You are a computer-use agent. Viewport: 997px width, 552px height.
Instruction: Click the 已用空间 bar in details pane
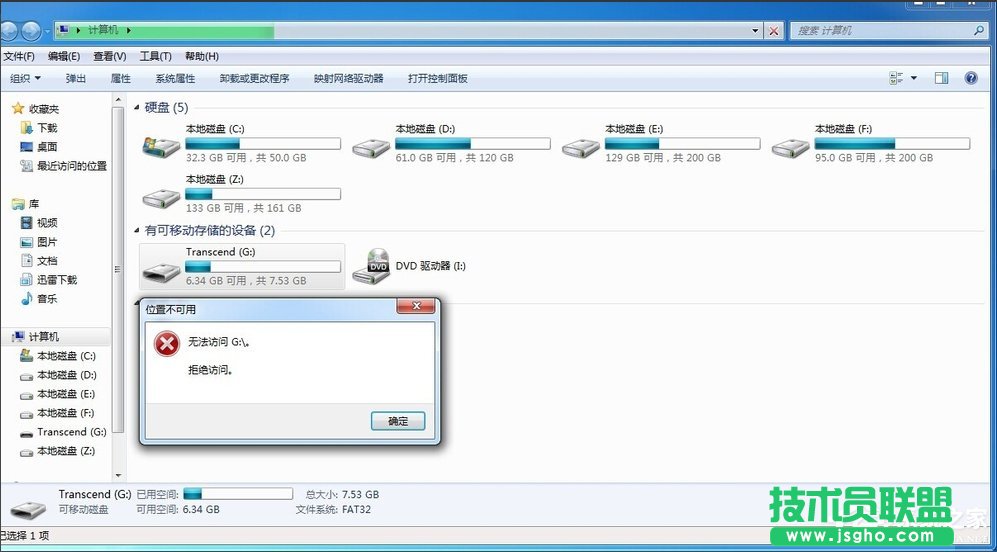(238, 493)
